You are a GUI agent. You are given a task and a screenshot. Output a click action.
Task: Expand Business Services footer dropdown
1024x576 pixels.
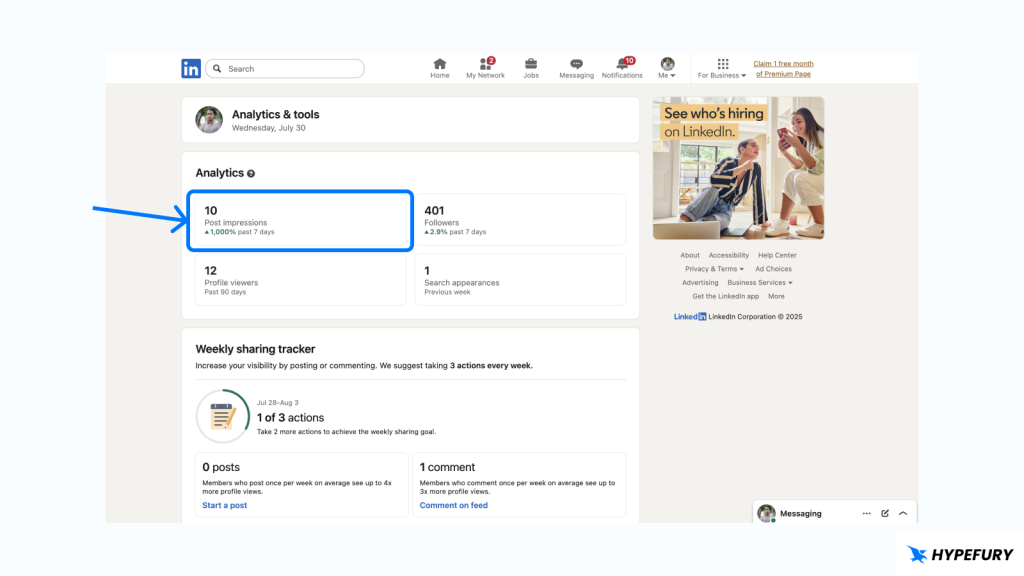[x=760, y=283]
